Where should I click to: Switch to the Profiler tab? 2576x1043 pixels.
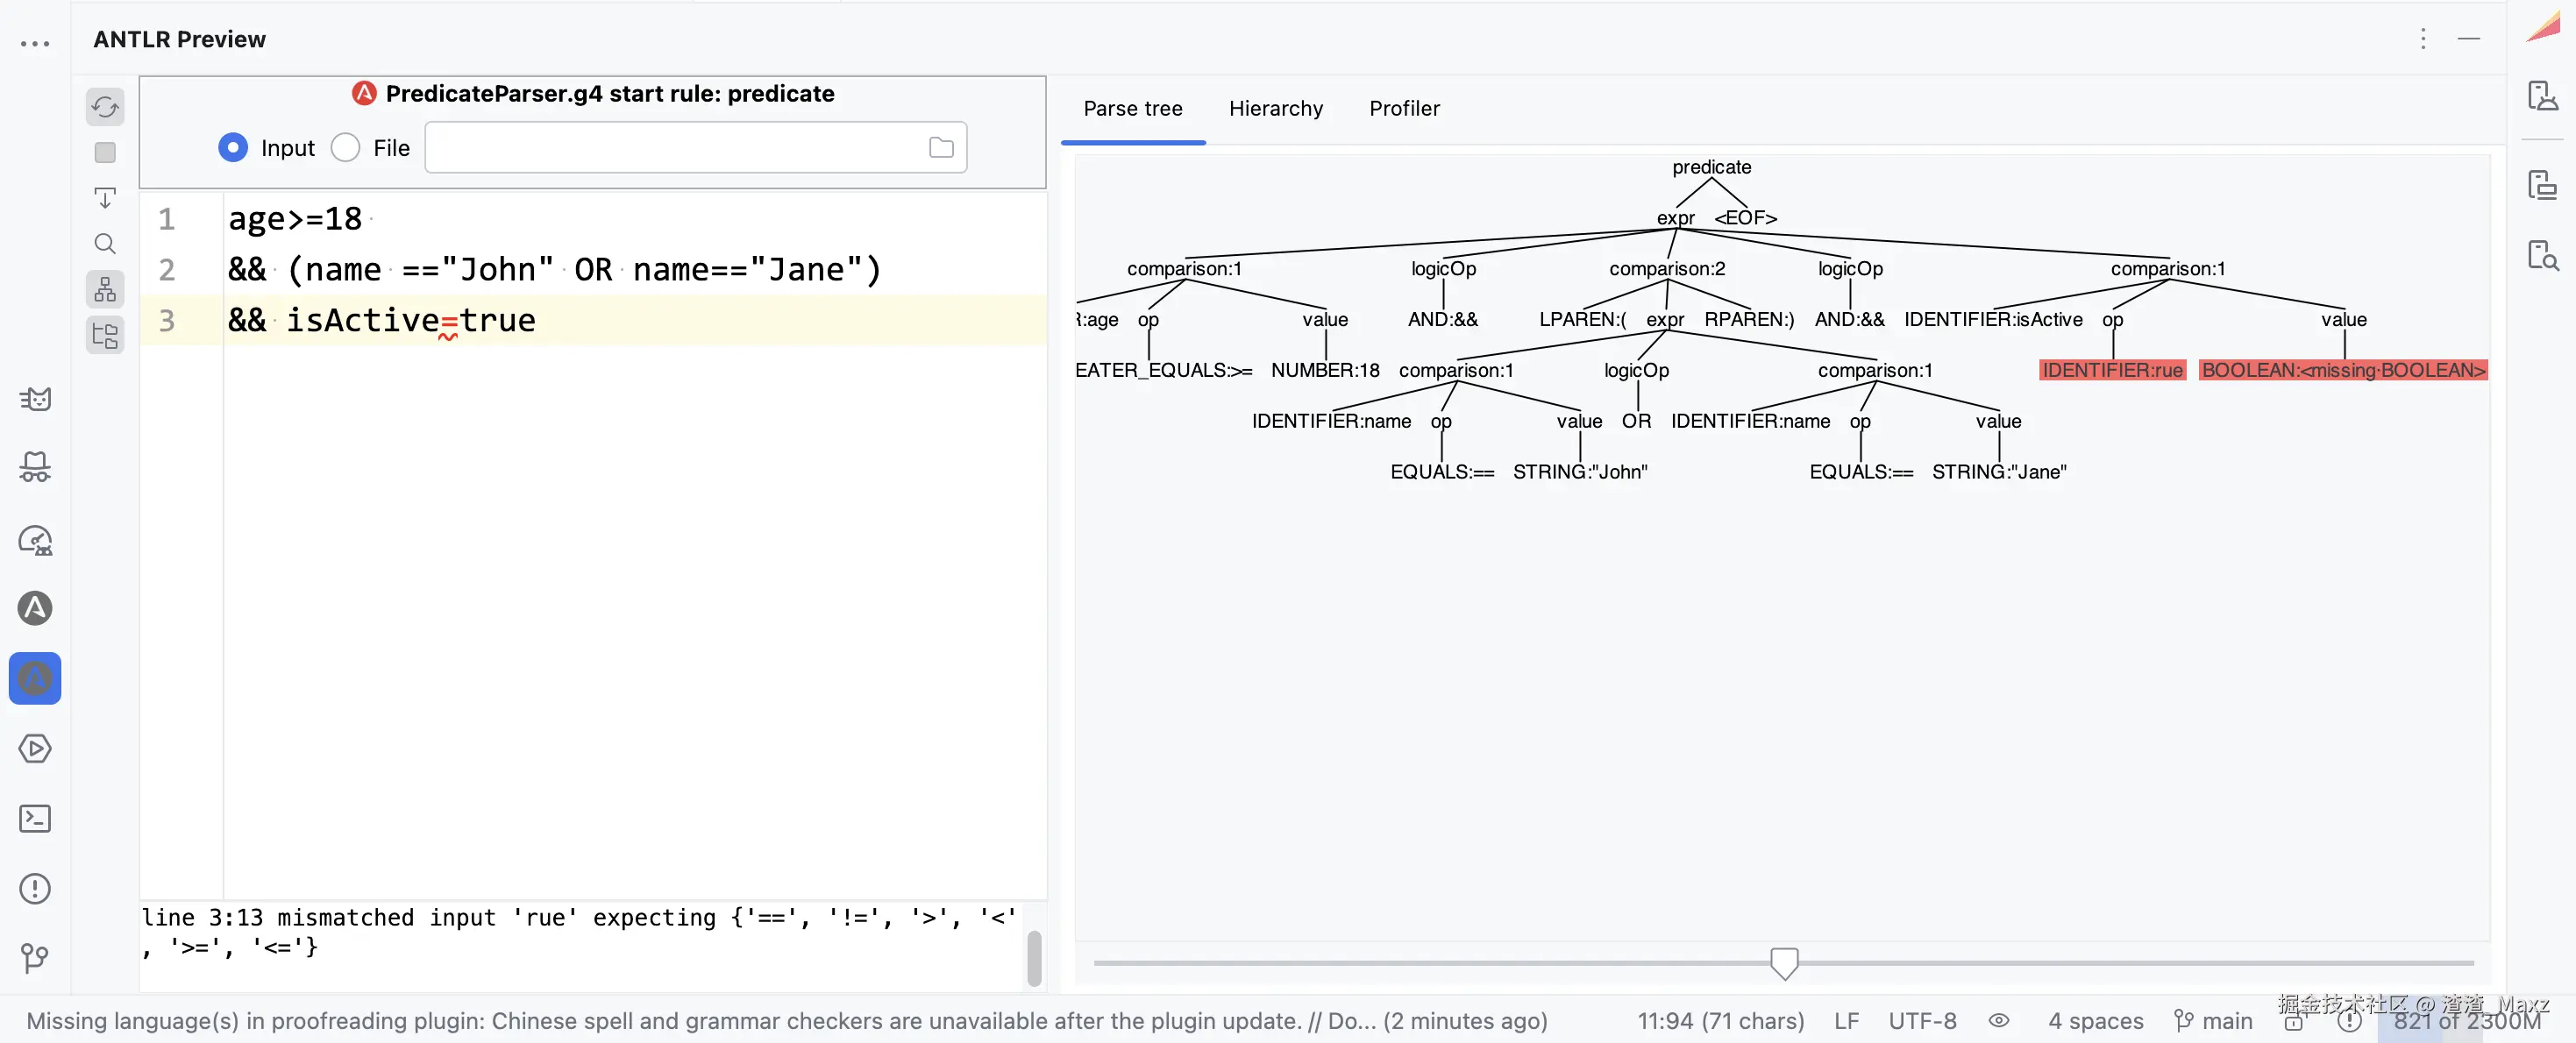pos(1404,108)
